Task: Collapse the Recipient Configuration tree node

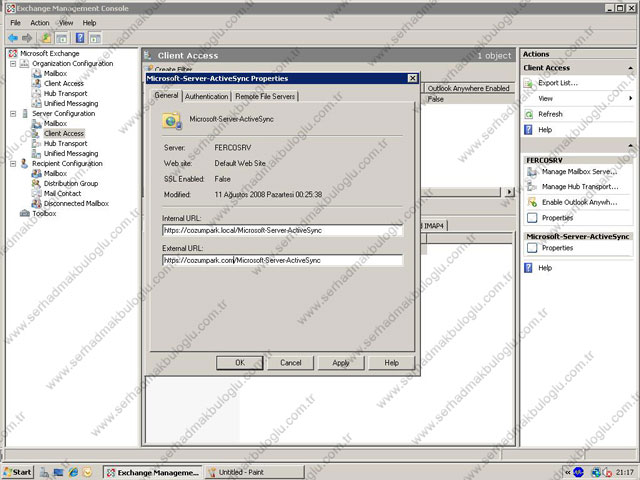Action: pyautogui.click(x=13, y=164)
